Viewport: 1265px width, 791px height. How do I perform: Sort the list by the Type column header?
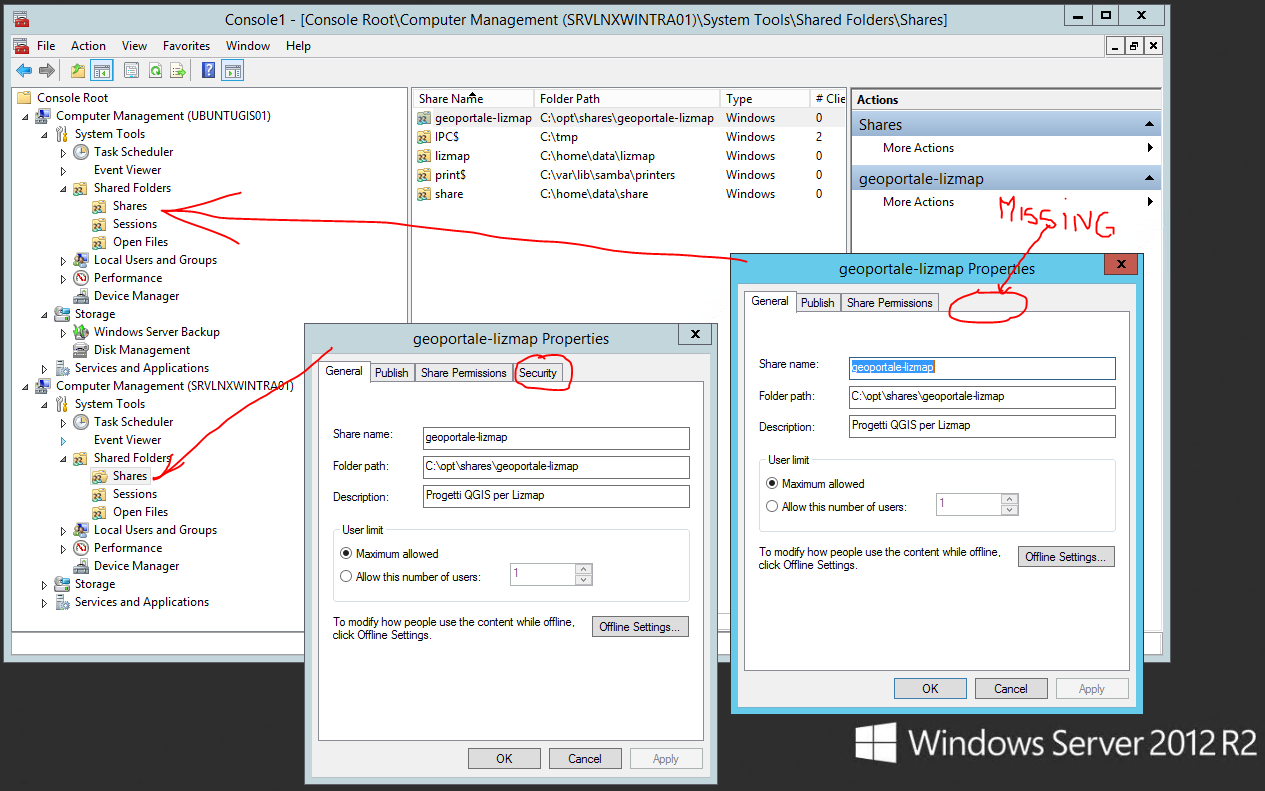click(765, 99)
